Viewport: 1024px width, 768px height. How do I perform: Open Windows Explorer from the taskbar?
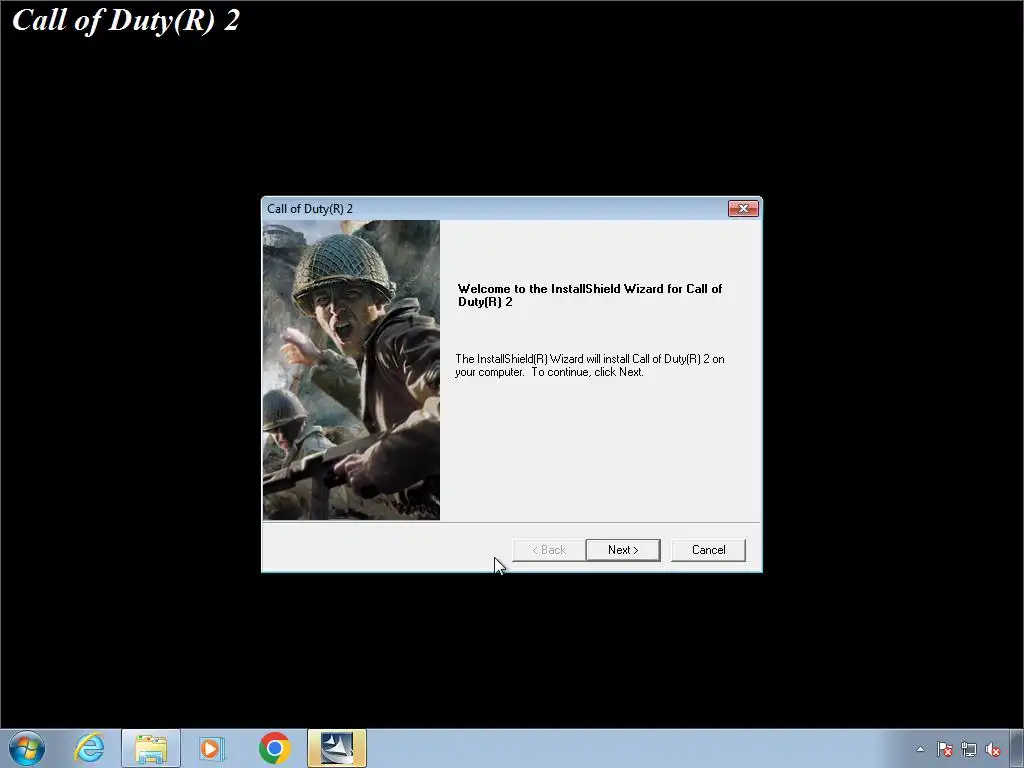pos(151,748)
